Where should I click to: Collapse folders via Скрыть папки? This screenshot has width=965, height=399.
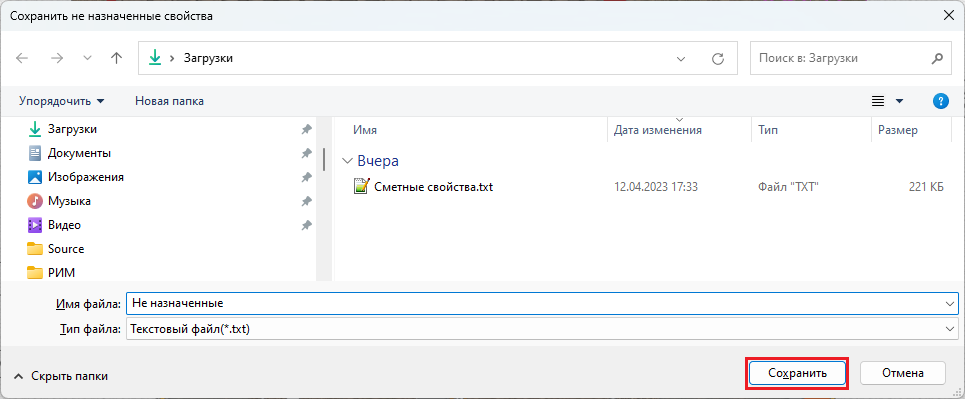62,376
